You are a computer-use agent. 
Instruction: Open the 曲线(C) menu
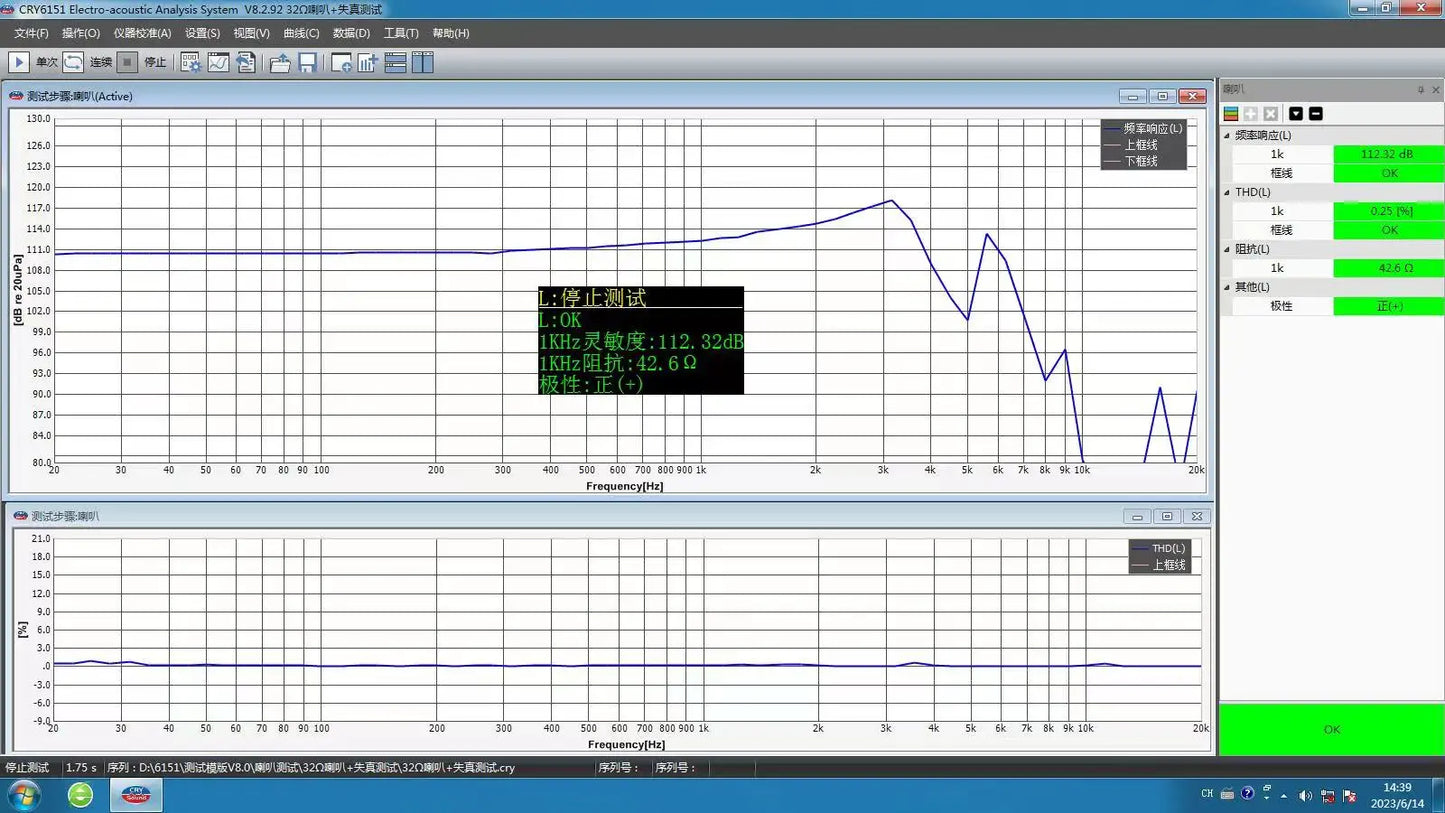(x=301, y=33)
